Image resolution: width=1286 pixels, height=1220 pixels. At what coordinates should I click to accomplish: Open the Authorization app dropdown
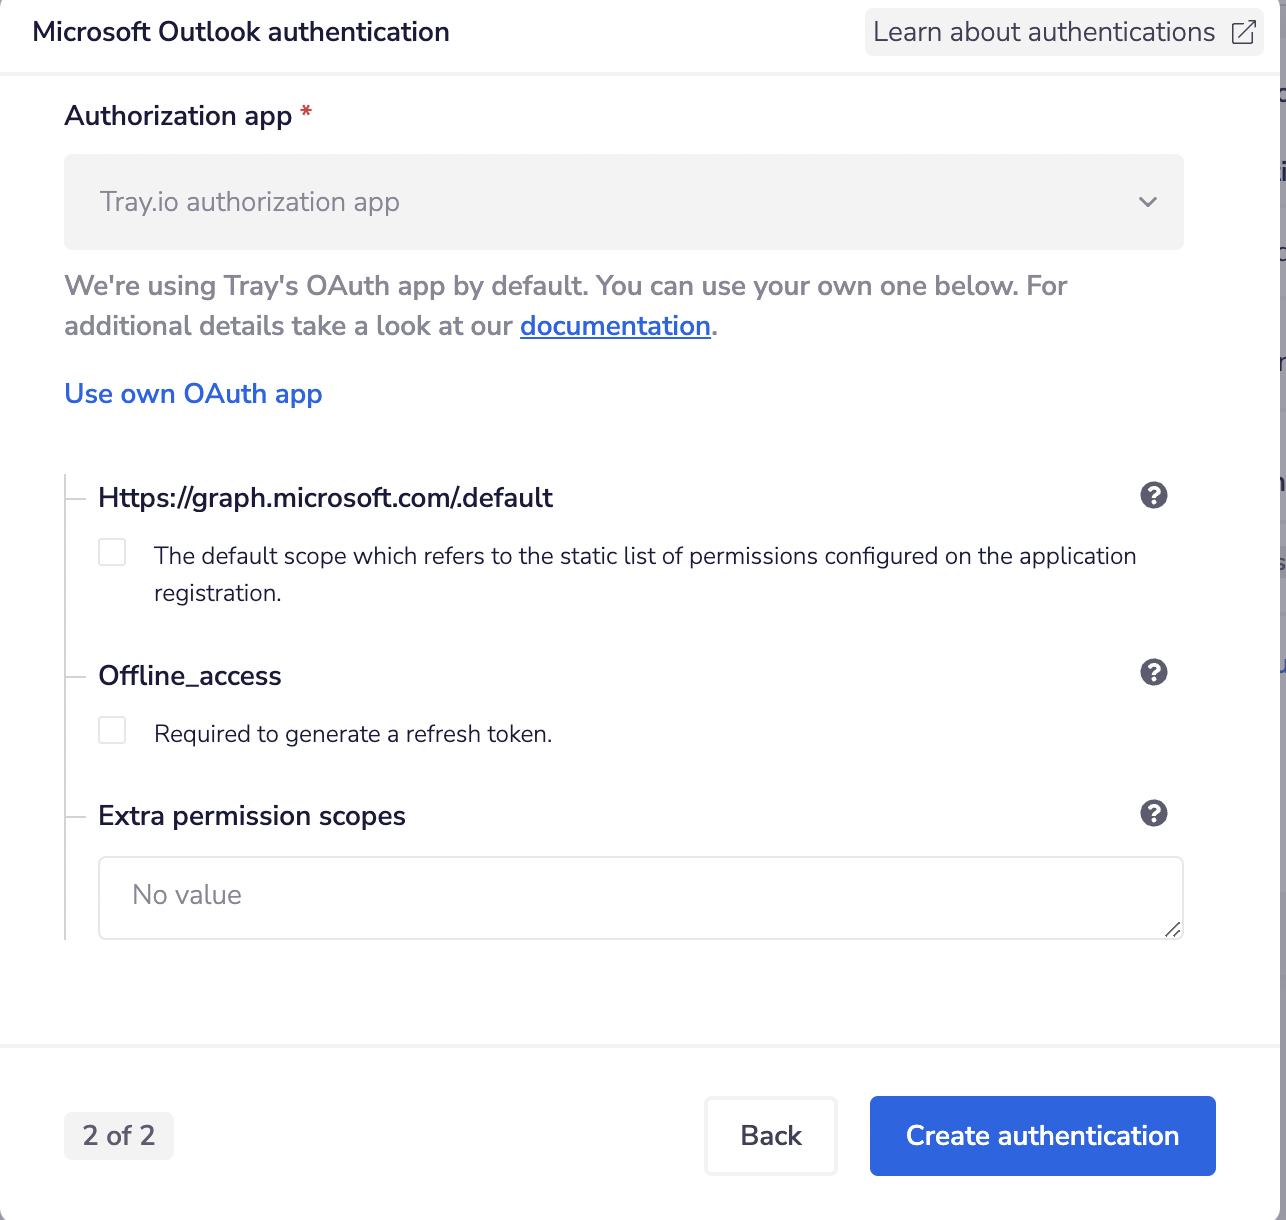pos(624,202)
